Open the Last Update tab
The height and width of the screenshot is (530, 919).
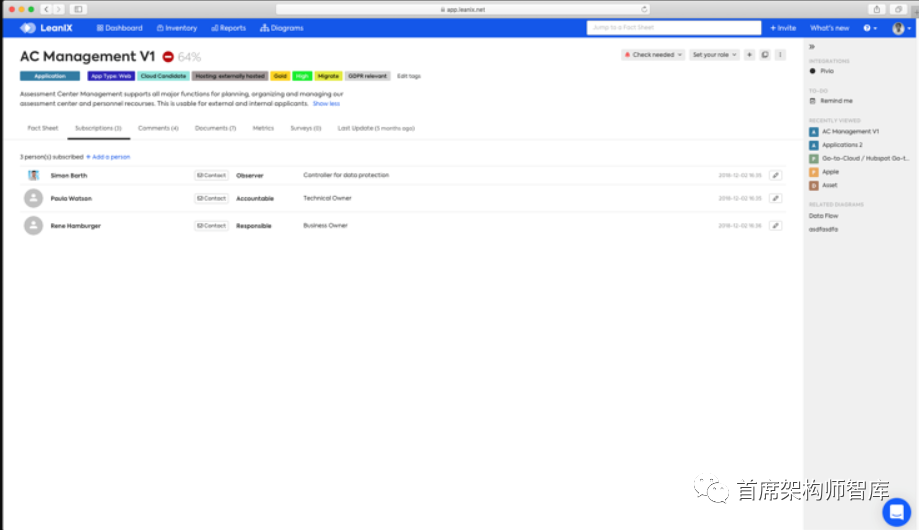tap(376, 128)
